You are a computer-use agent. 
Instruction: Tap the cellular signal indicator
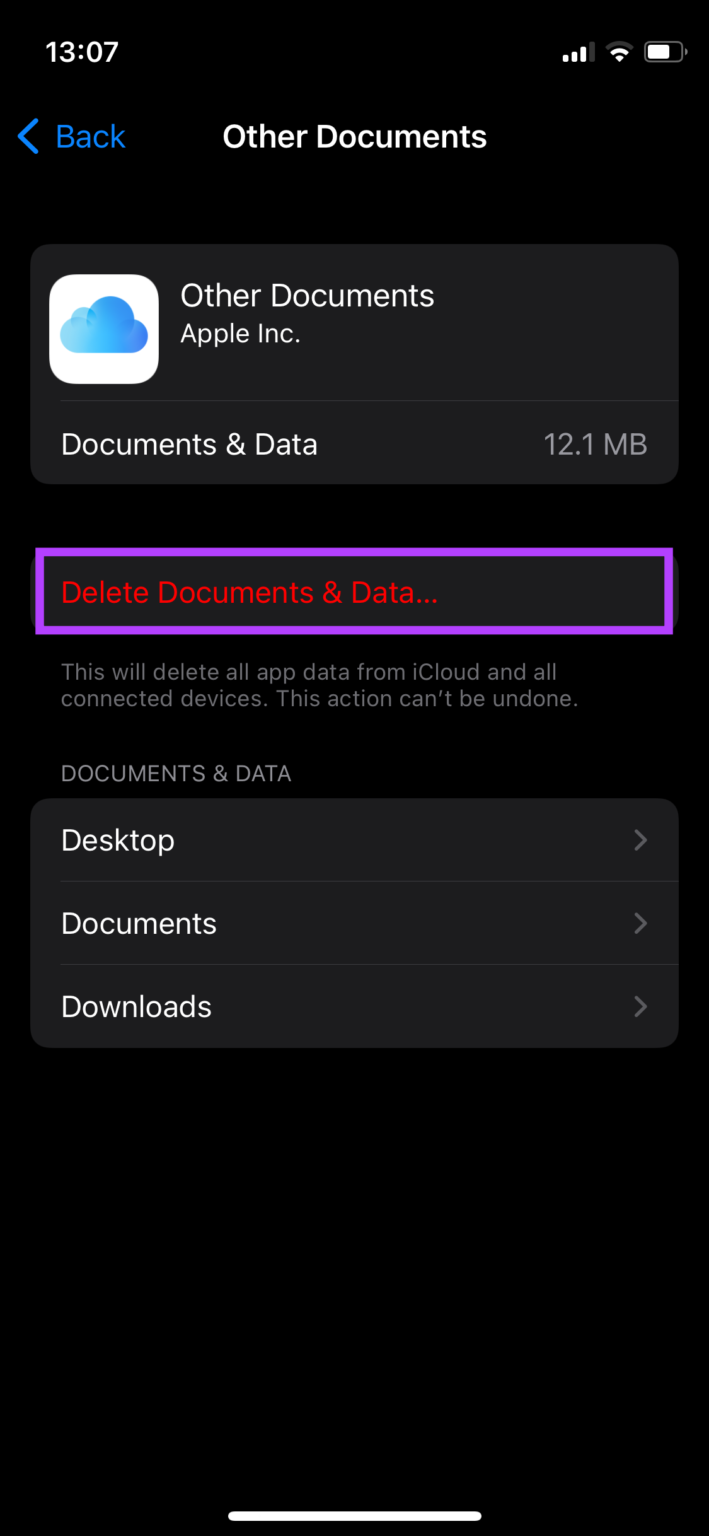point(576,51)
